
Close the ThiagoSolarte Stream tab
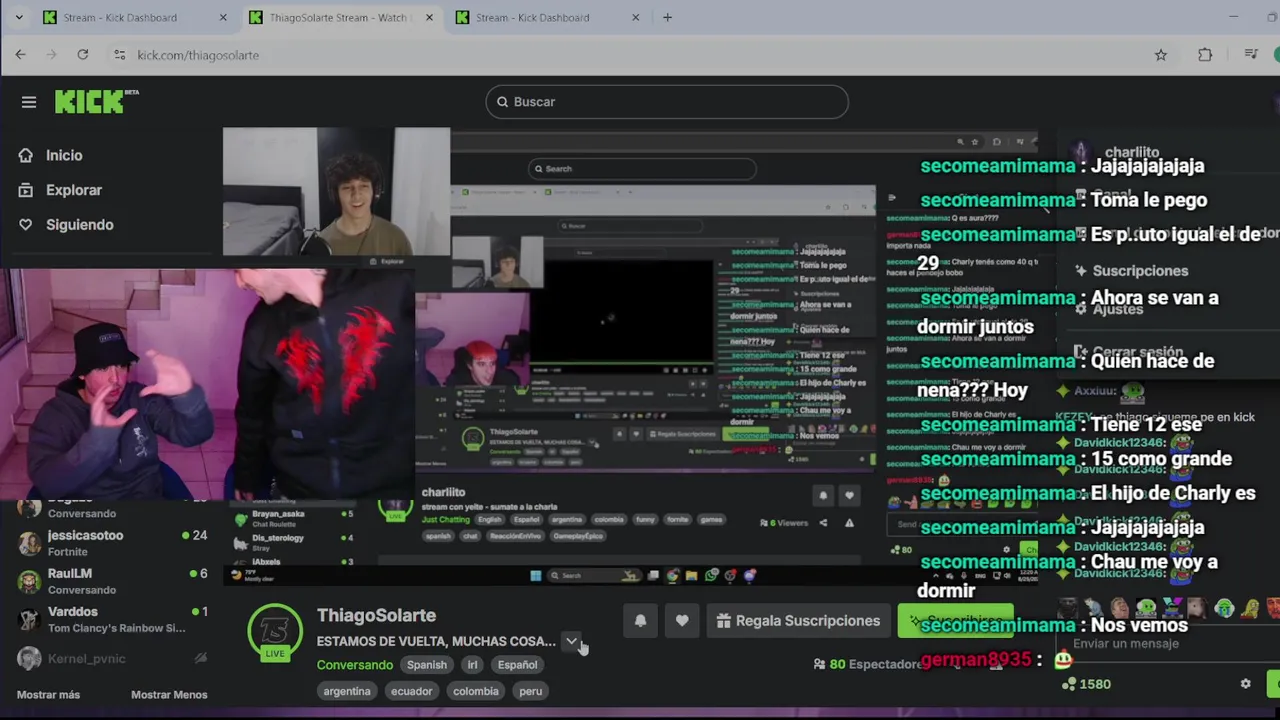coord(429,17)
